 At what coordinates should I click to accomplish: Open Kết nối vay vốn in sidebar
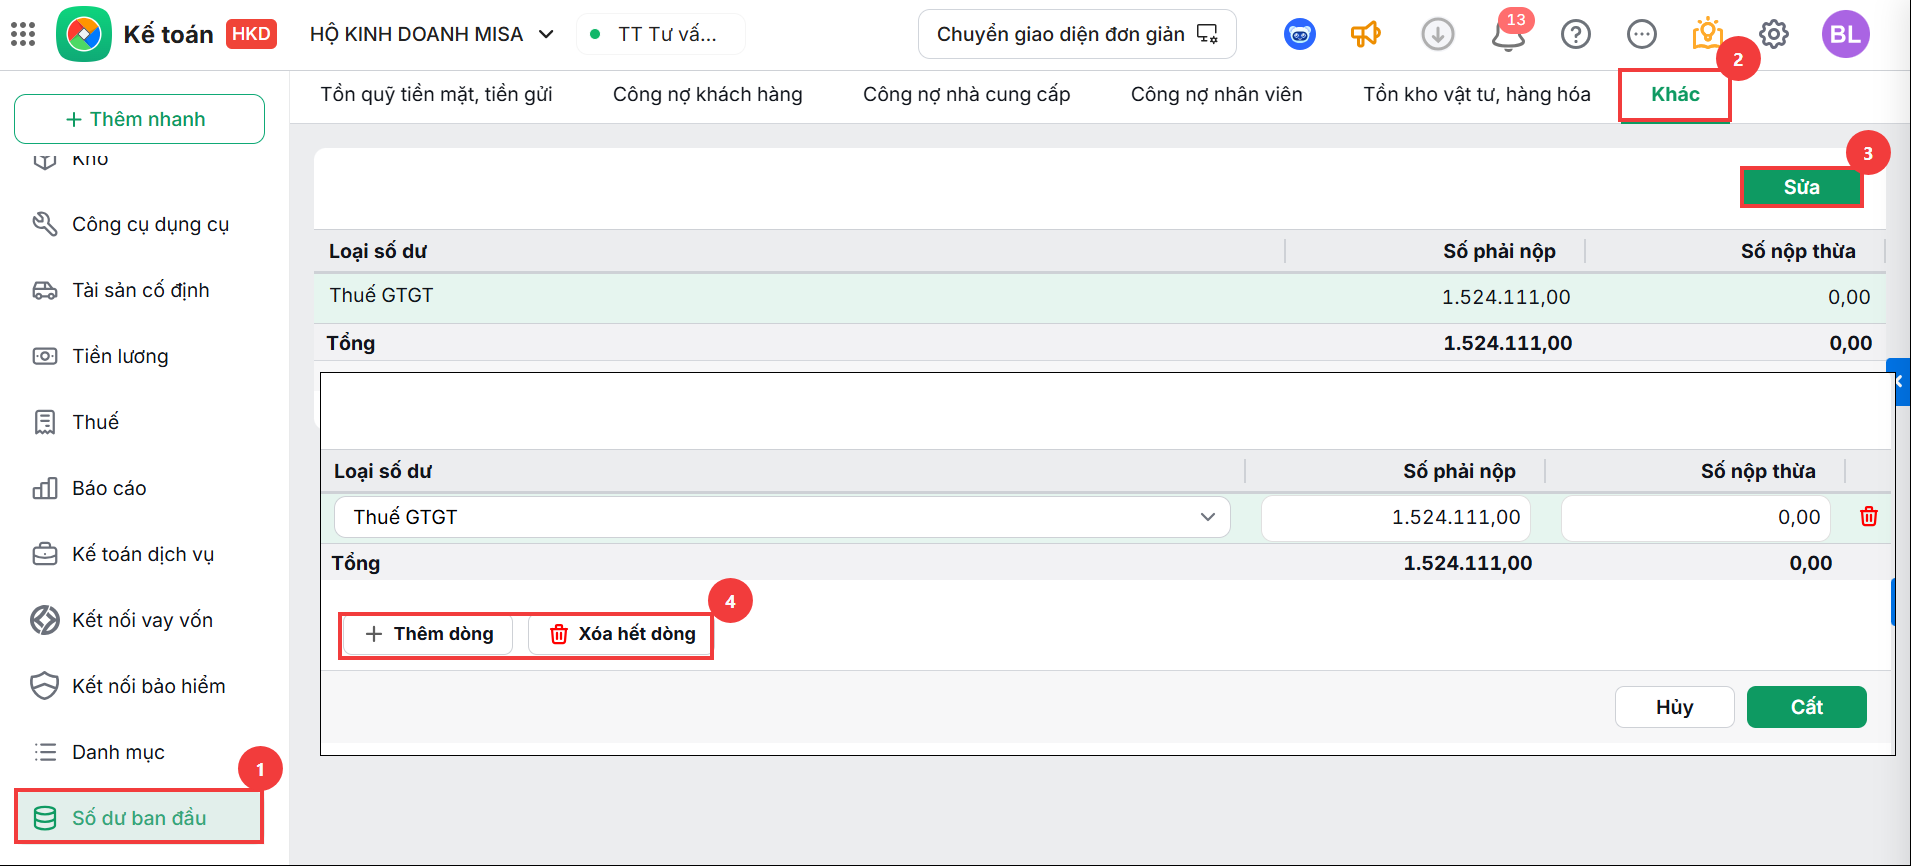(140, 620)
